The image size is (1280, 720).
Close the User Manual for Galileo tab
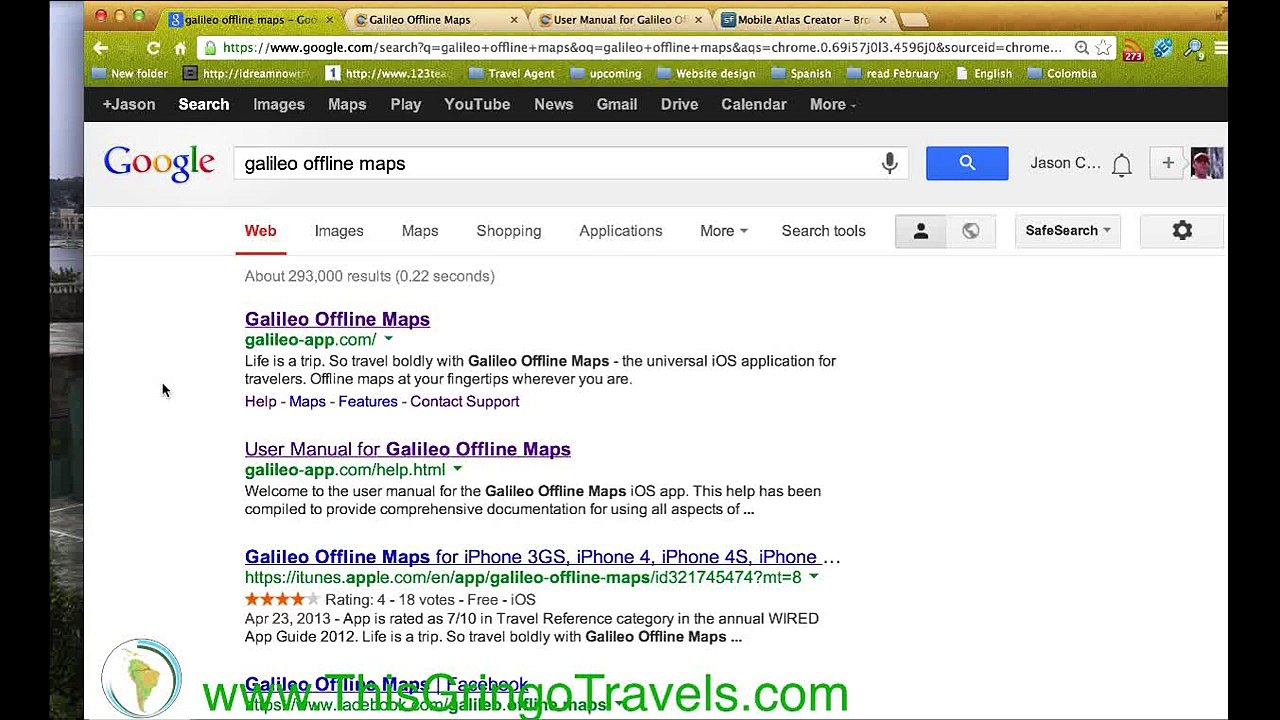pos(698,19)
